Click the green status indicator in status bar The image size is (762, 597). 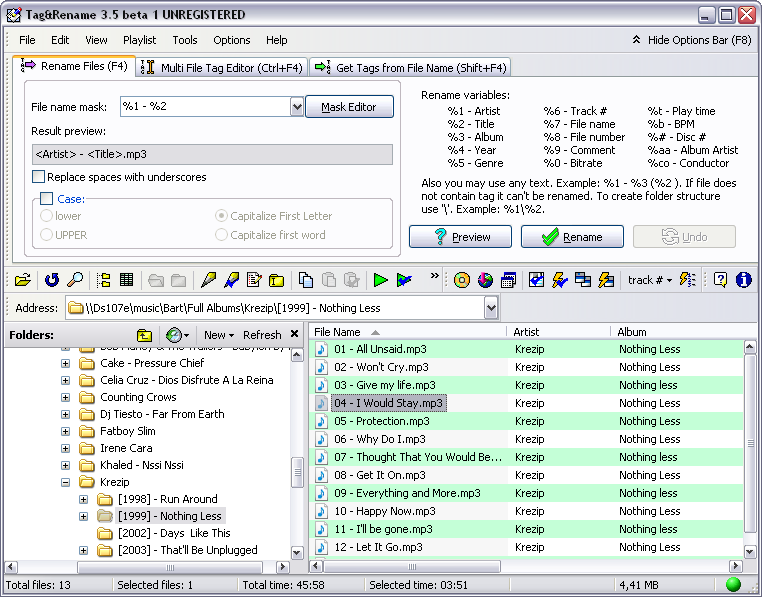(x=733, y=584)
